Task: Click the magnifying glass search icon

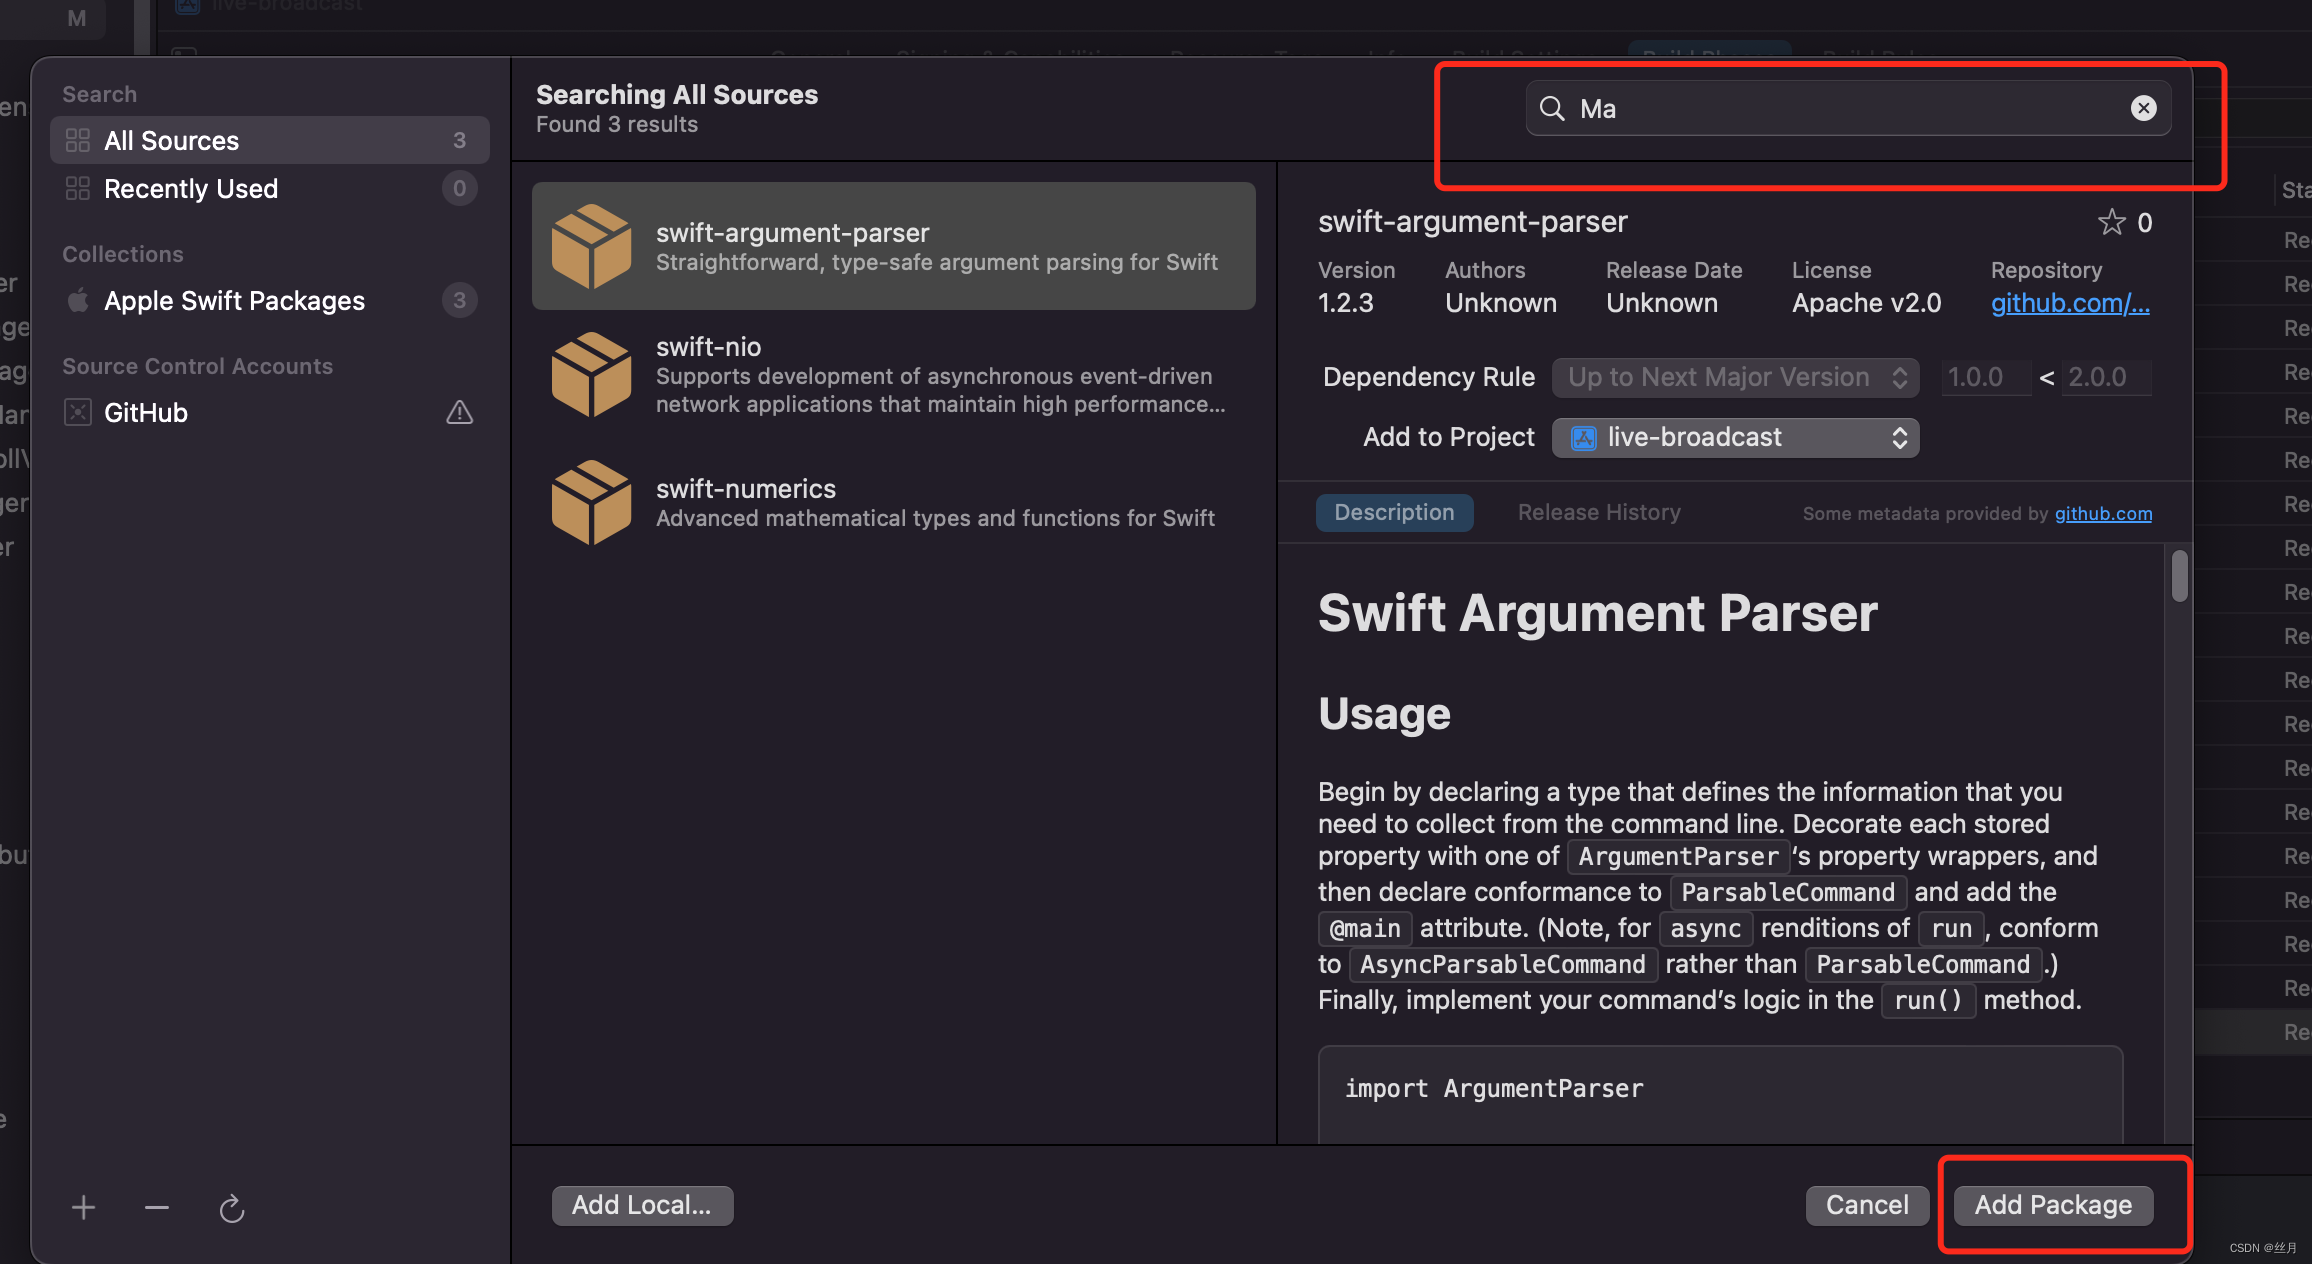Action: pos(1552,108)
